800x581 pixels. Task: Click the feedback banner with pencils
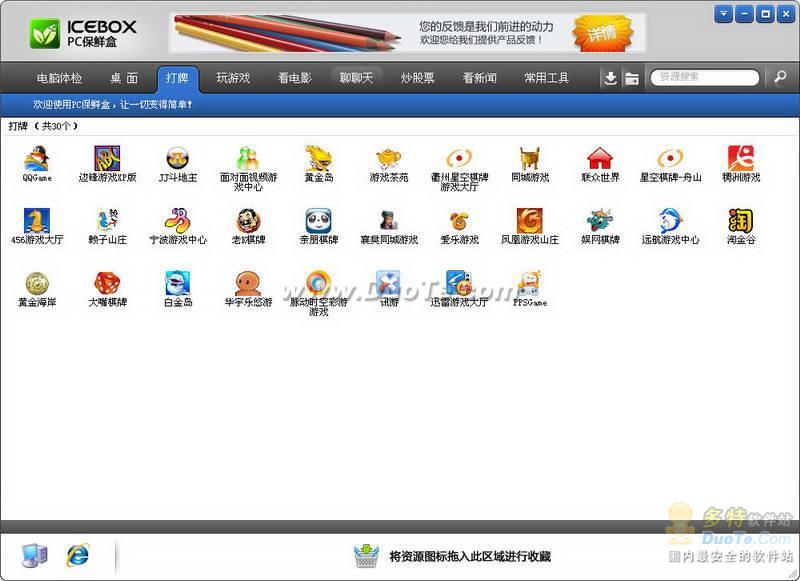coord(408,33)
